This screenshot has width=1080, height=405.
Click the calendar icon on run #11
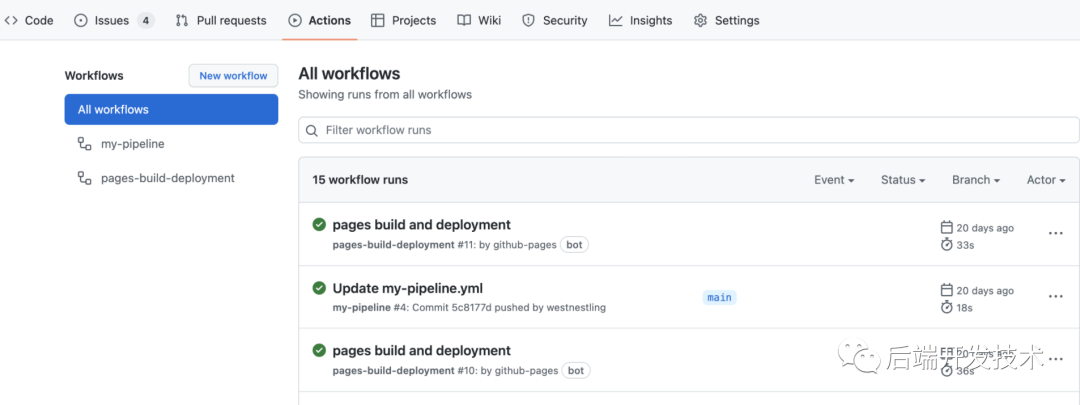946,227
